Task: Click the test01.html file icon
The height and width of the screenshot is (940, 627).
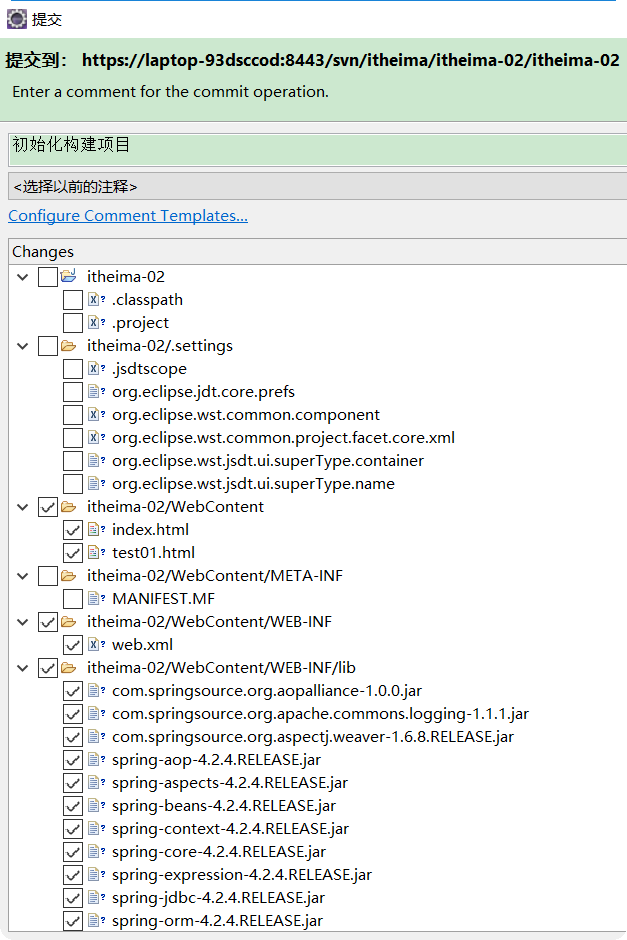Action: (x=96, y=552)
